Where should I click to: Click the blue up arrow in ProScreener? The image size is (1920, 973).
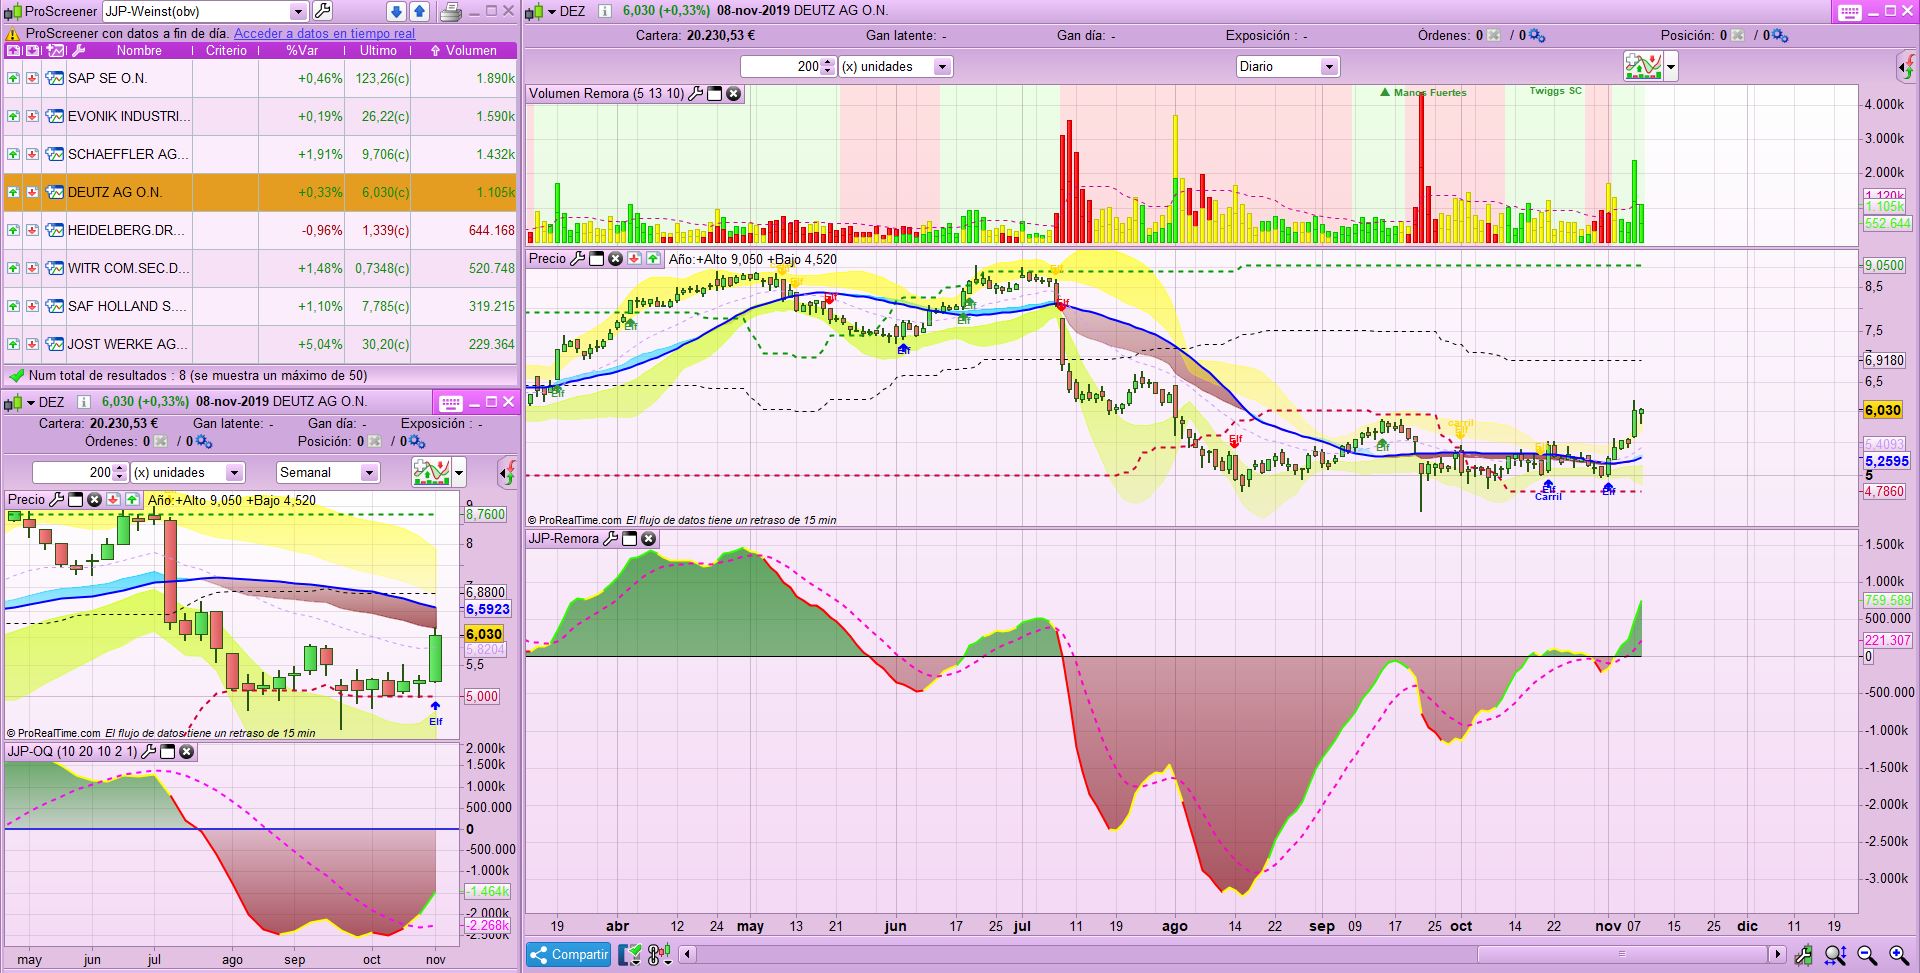coord(419,11)
